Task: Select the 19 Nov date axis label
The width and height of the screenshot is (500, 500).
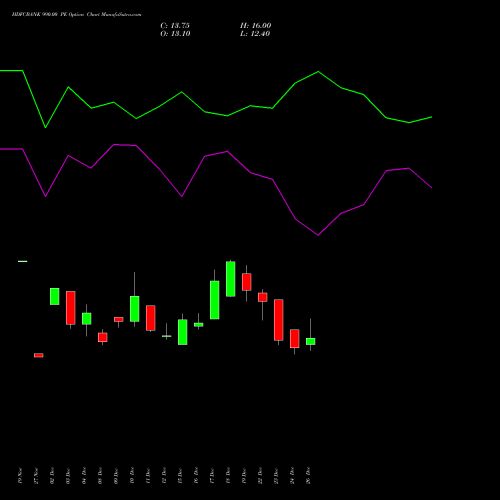Action: pos(20,476)
